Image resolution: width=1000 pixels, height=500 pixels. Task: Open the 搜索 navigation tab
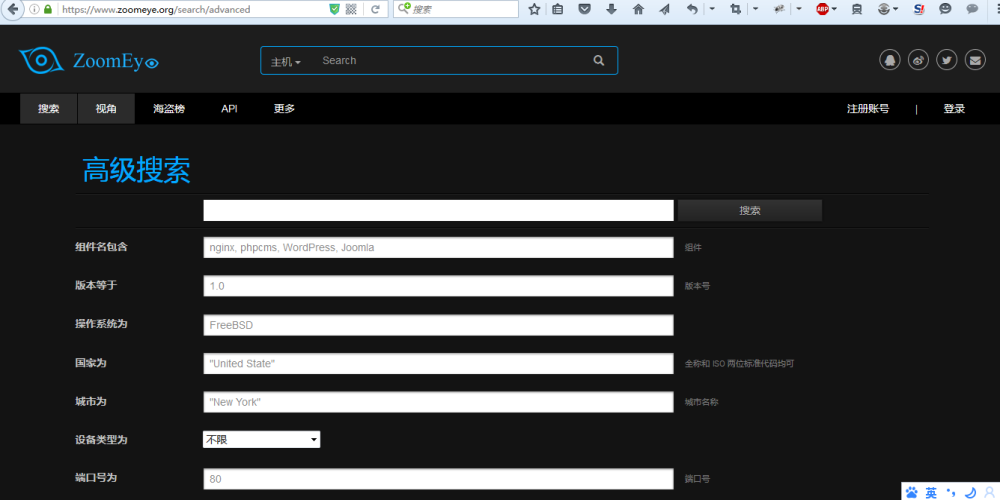tap(48, 108)
